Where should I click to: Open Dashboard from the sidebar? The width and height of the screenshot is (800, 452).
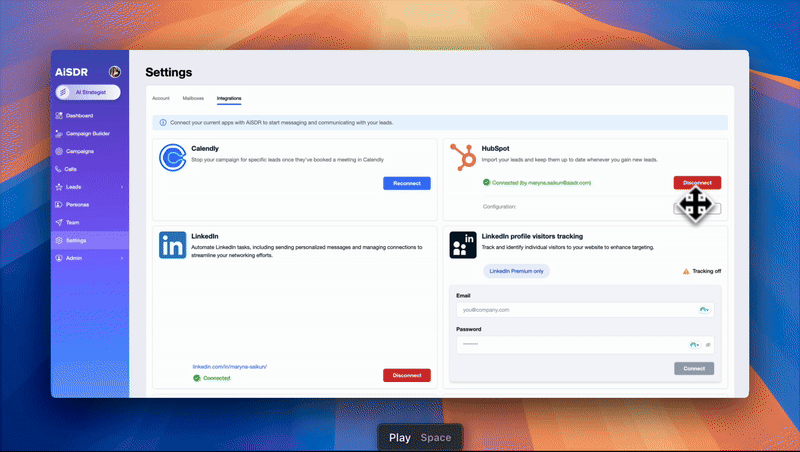[x=80, y=116]
